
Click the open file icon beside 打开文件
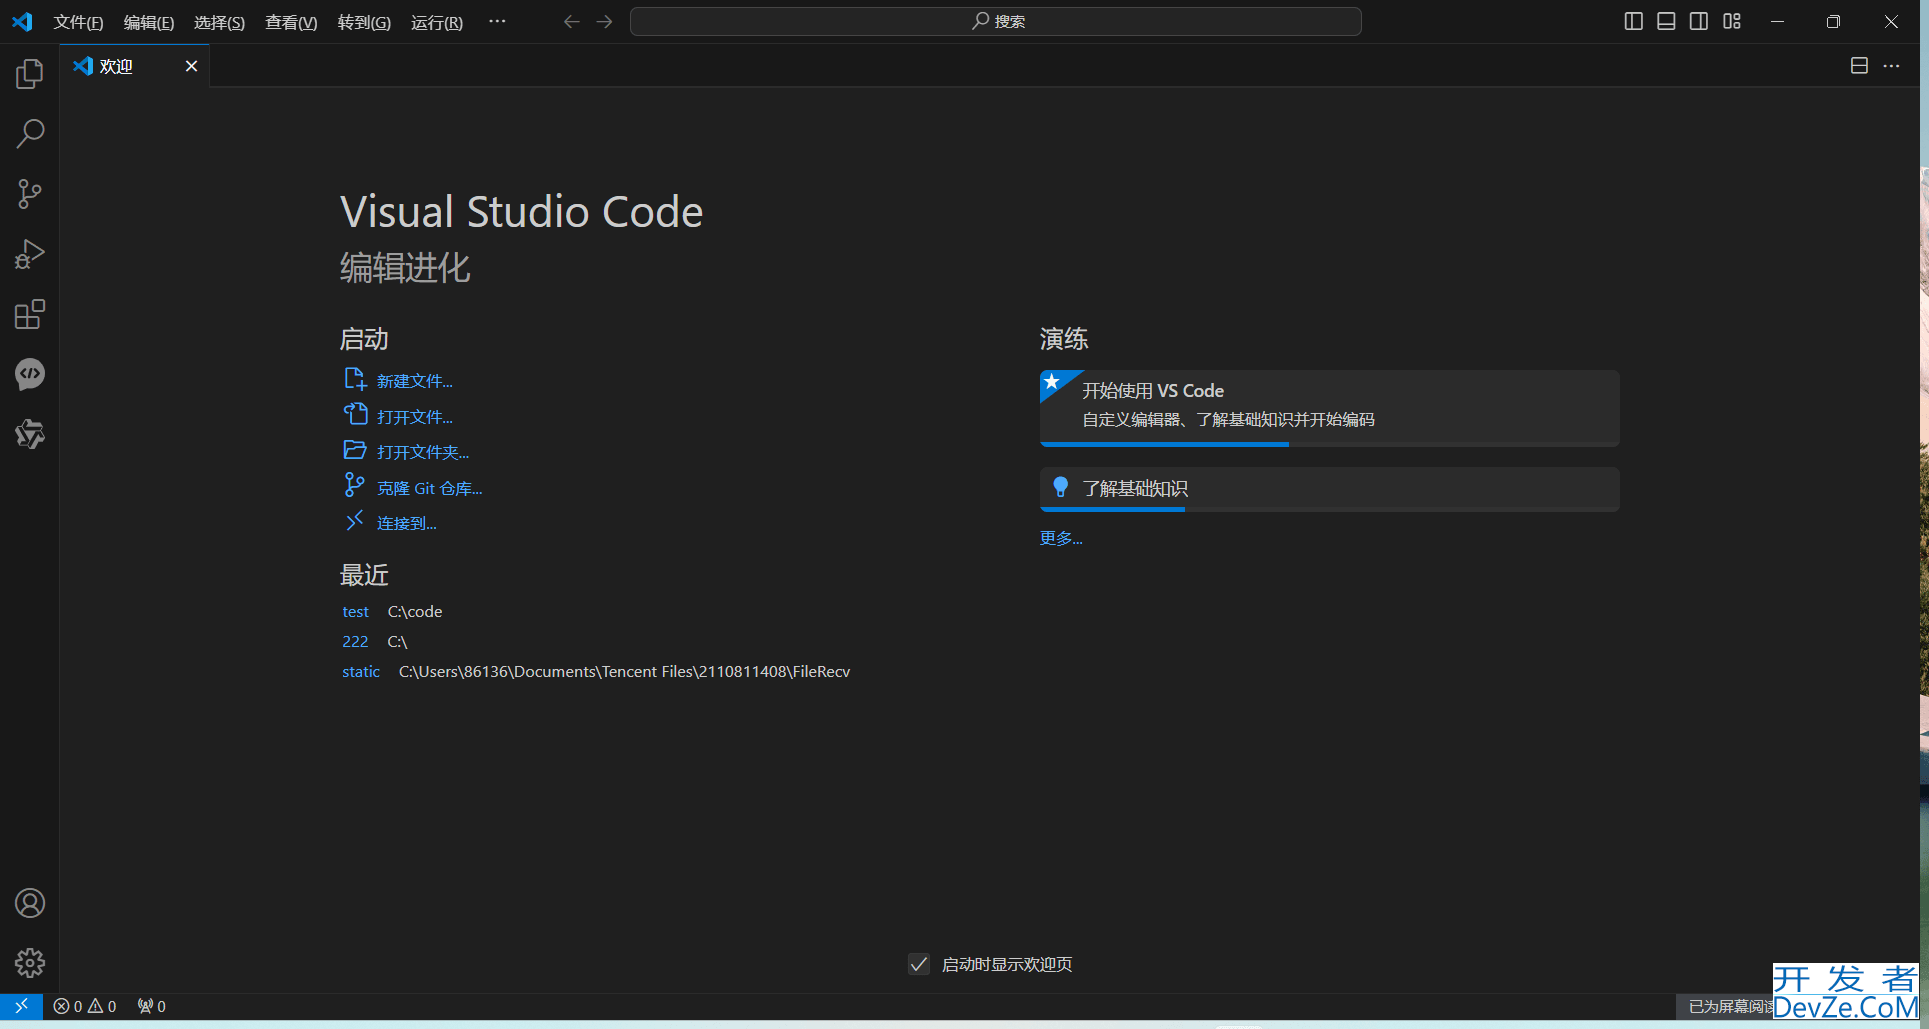355,414
